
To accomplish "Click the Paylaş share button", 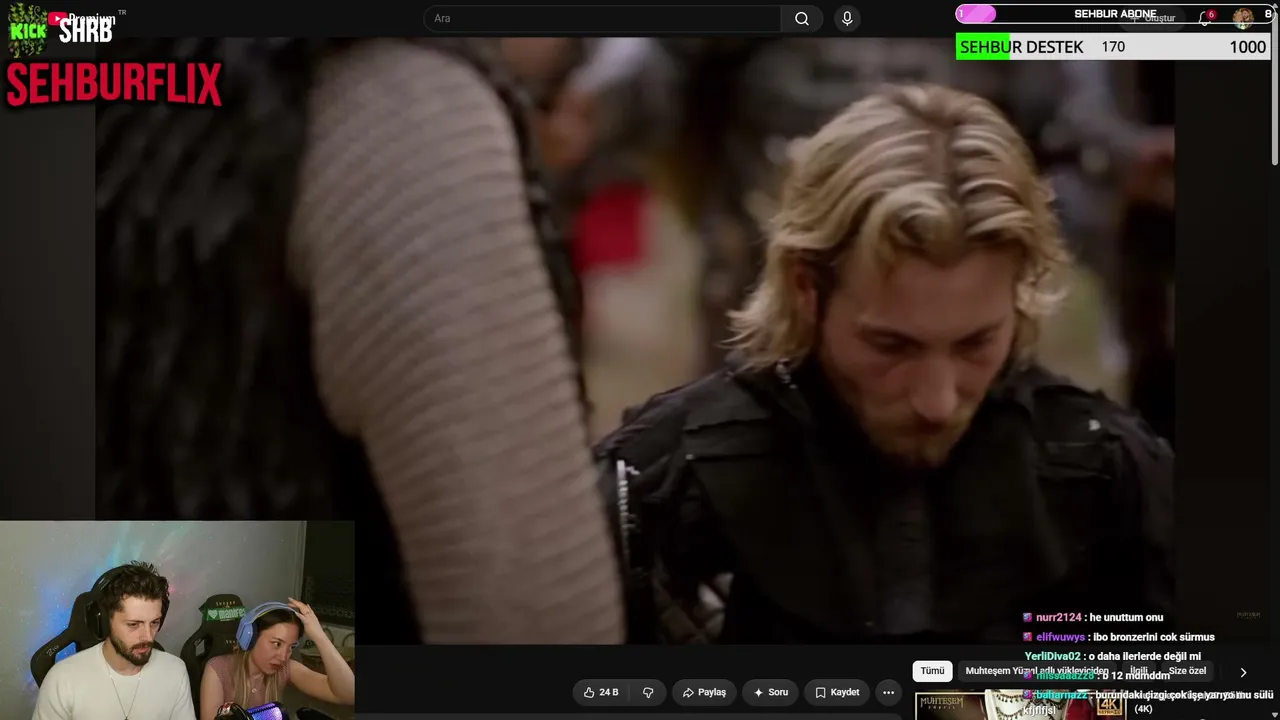I will [x=704, y=692].
